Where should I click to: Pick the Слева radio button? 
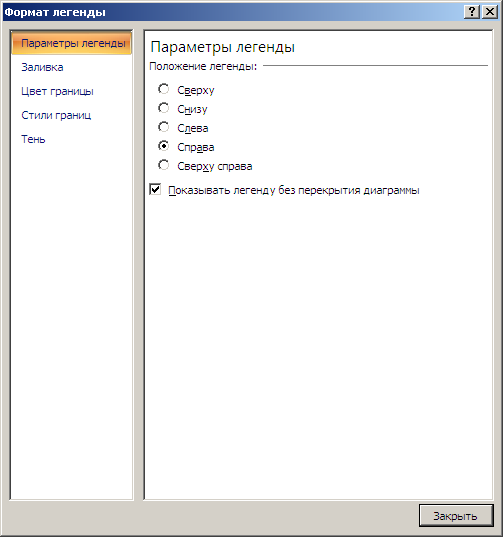pos(164,127)
